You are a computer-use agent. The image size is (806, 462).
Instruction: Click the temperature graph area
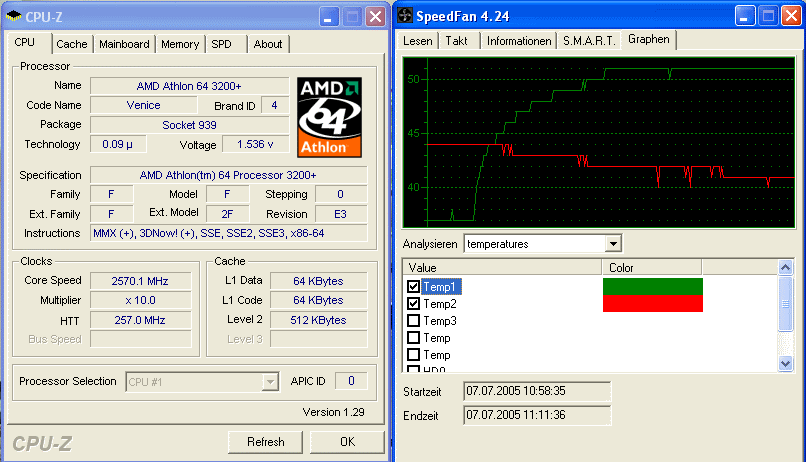(x=599, y=142)
